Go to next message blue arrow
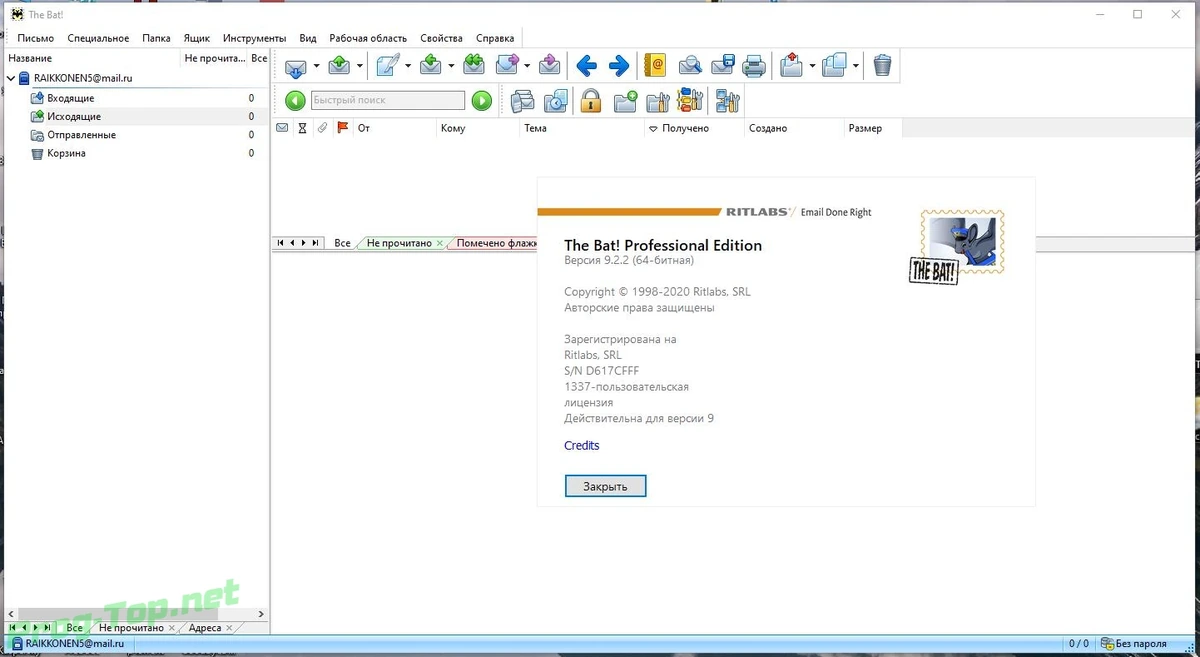Image resolution: width=1200 pixels, height=657 pixels. (619, 67)
